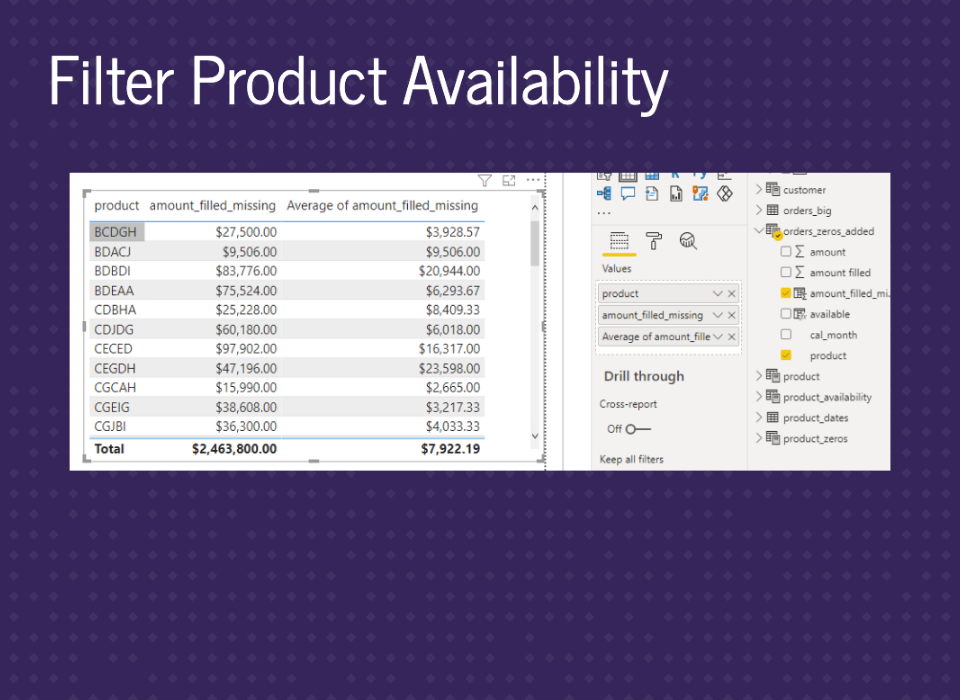This screenshot has height=700, width=960.
Task: Open the dropdown for Average of amount_filled_missing field
Action: point(718,337)
